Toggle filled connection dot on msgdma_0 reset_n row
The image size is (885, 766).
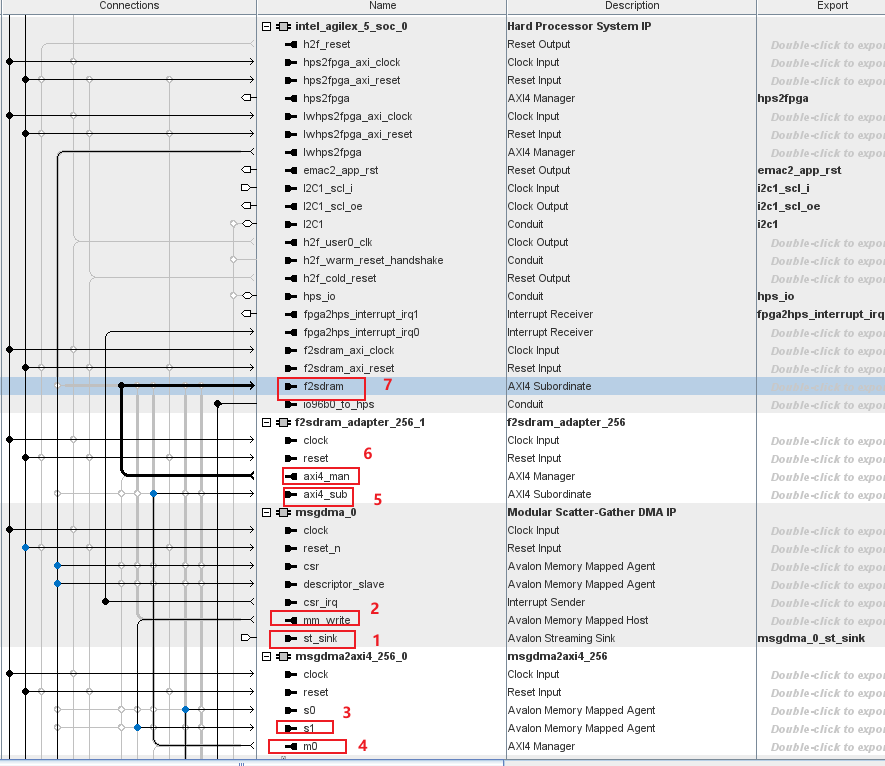[25, 548]
